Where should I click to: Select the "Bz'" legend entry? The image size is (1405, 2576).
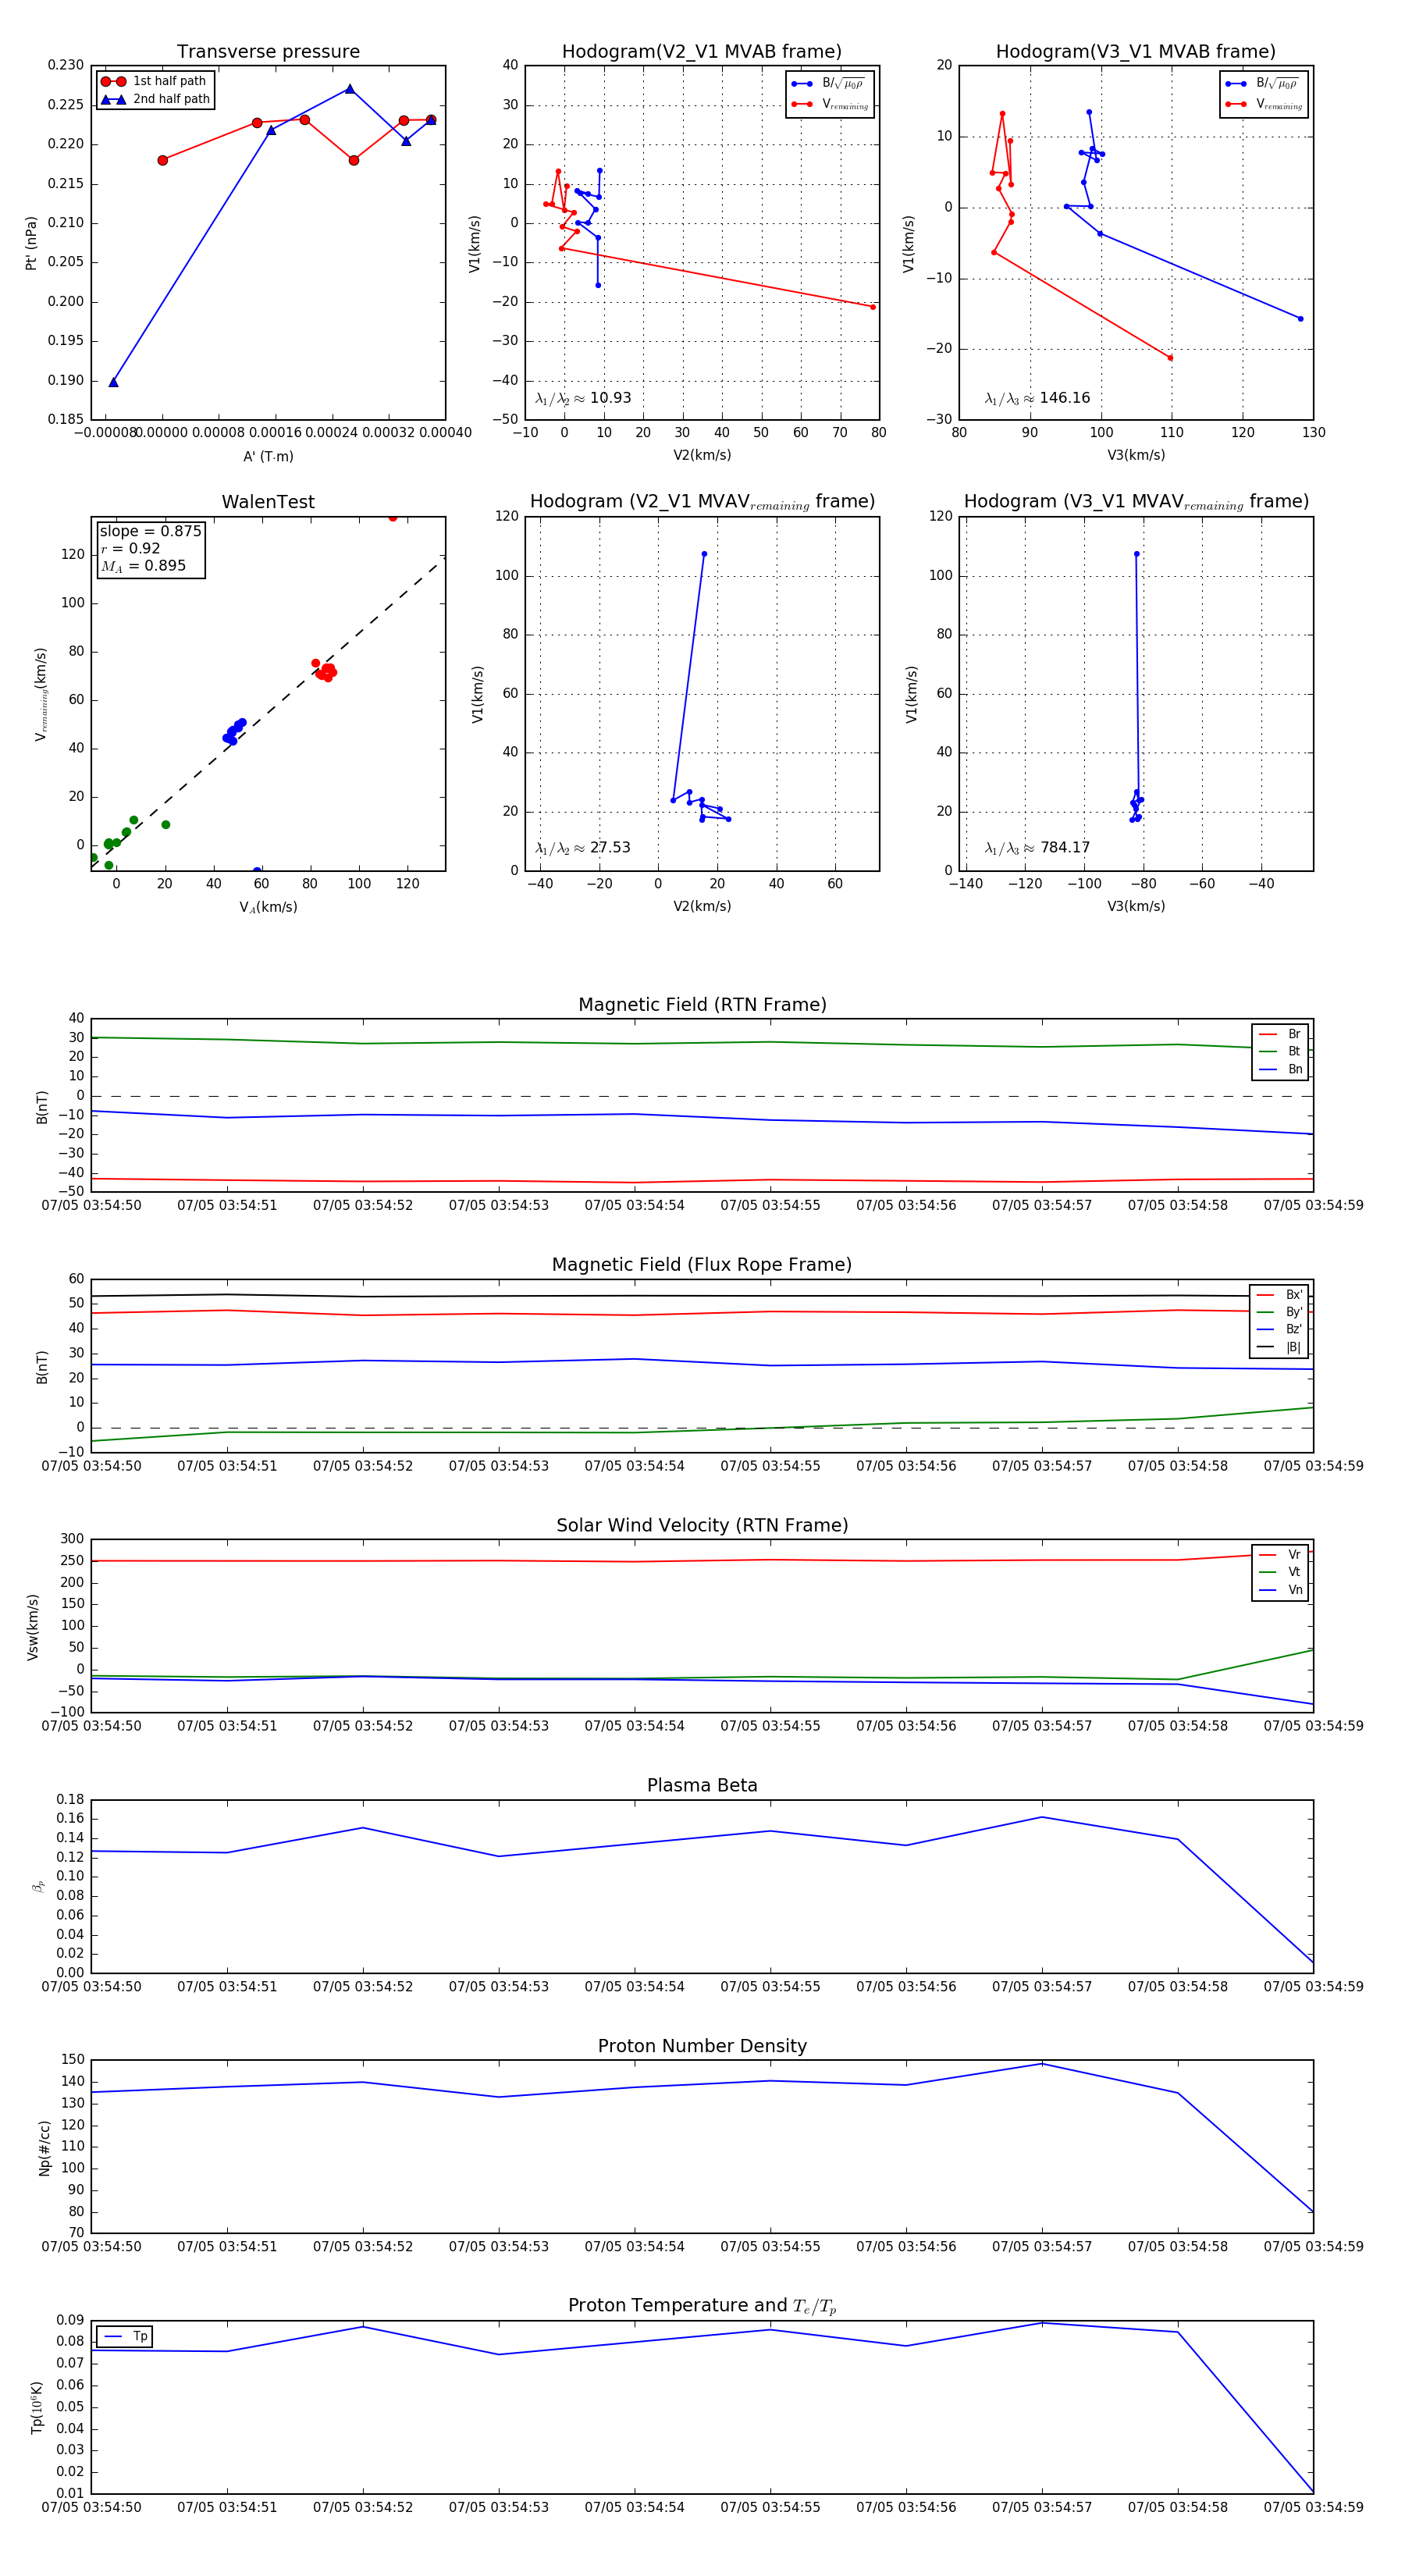point(1279,1329)
